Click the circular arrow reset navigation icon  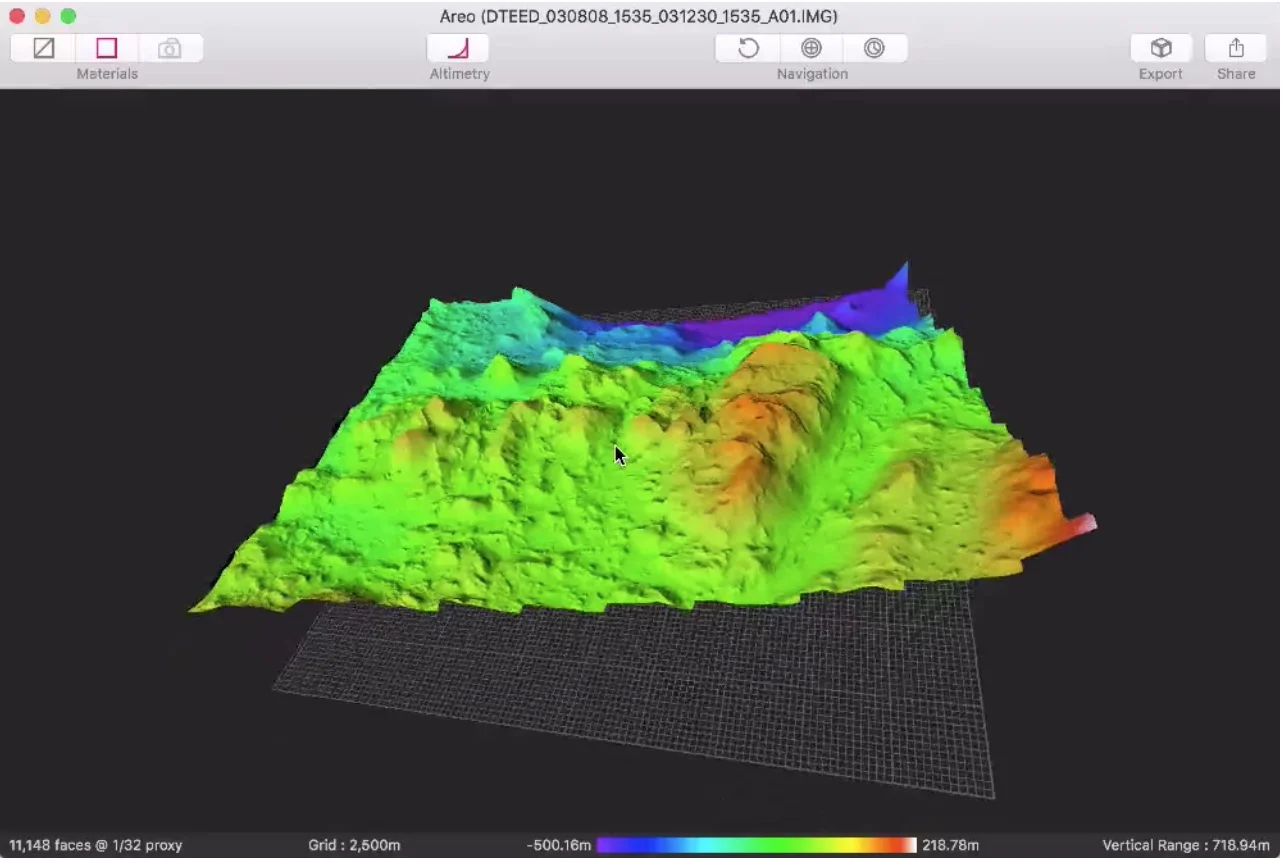[748, 48]
